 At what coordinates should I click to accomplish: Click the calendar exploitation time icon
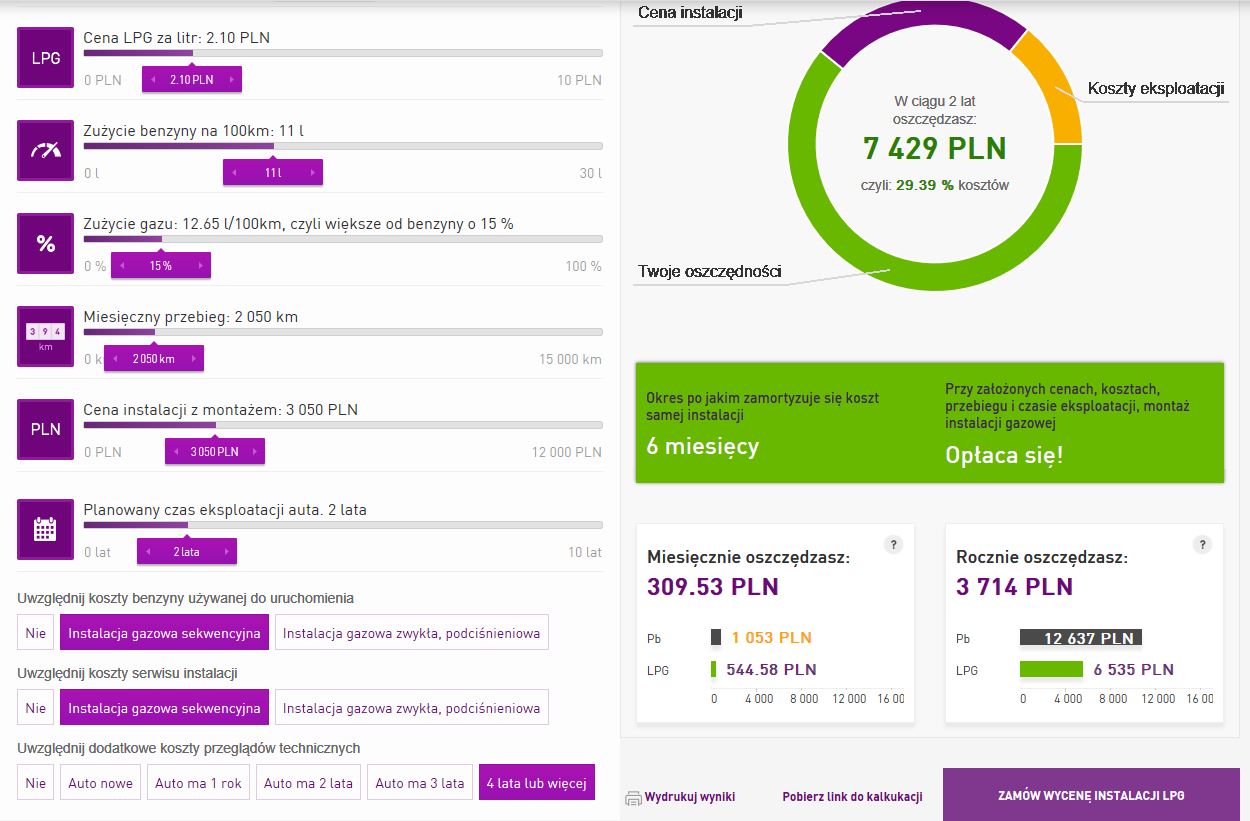click(46, 529)
